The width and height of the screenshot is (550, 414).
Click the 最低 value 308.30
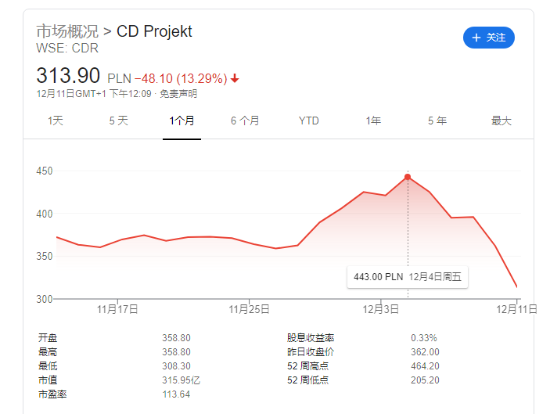tap(176, 366)
